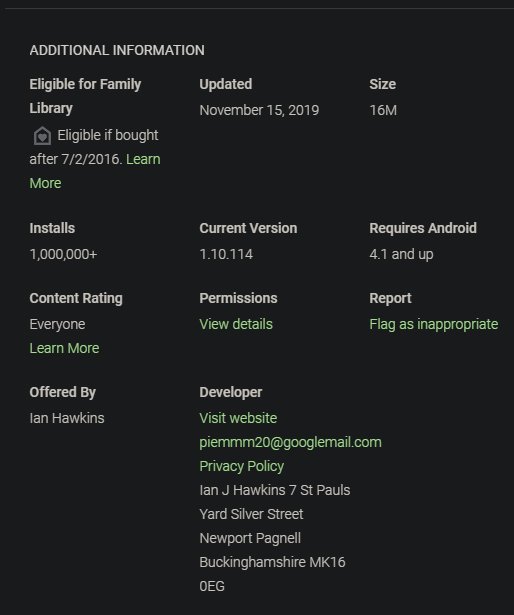The height and width of the screenshot is (615, 514).
Task: Select the 16M size value
Action: (x=383, y=110)
